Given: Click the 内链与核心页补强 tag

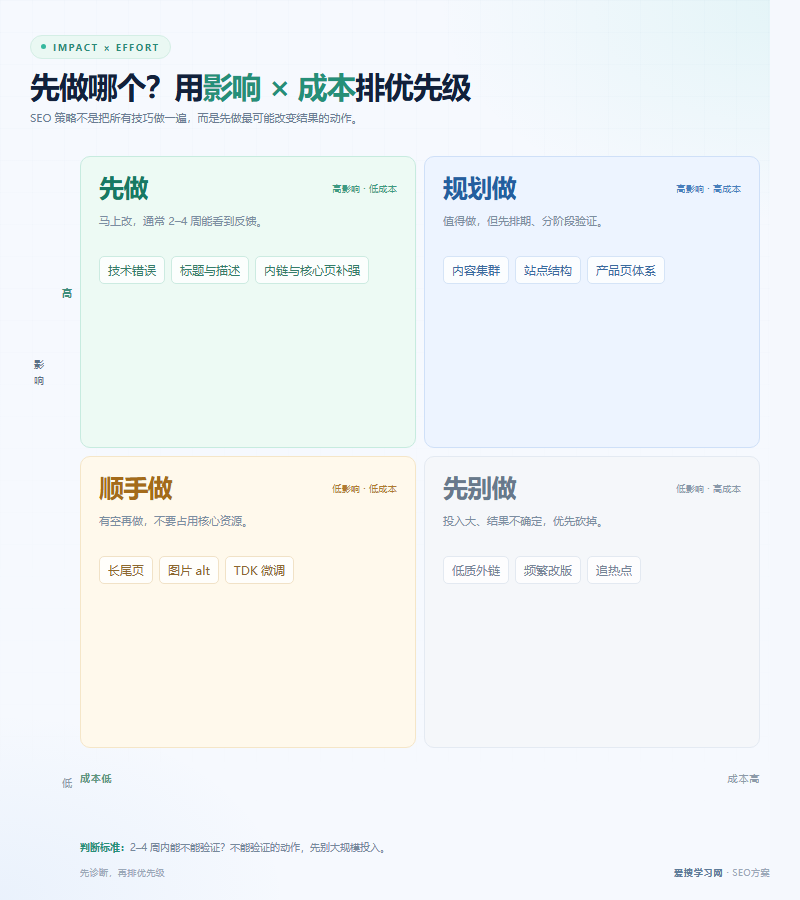Looking at the screenshot, I should (x=312, y=270).
